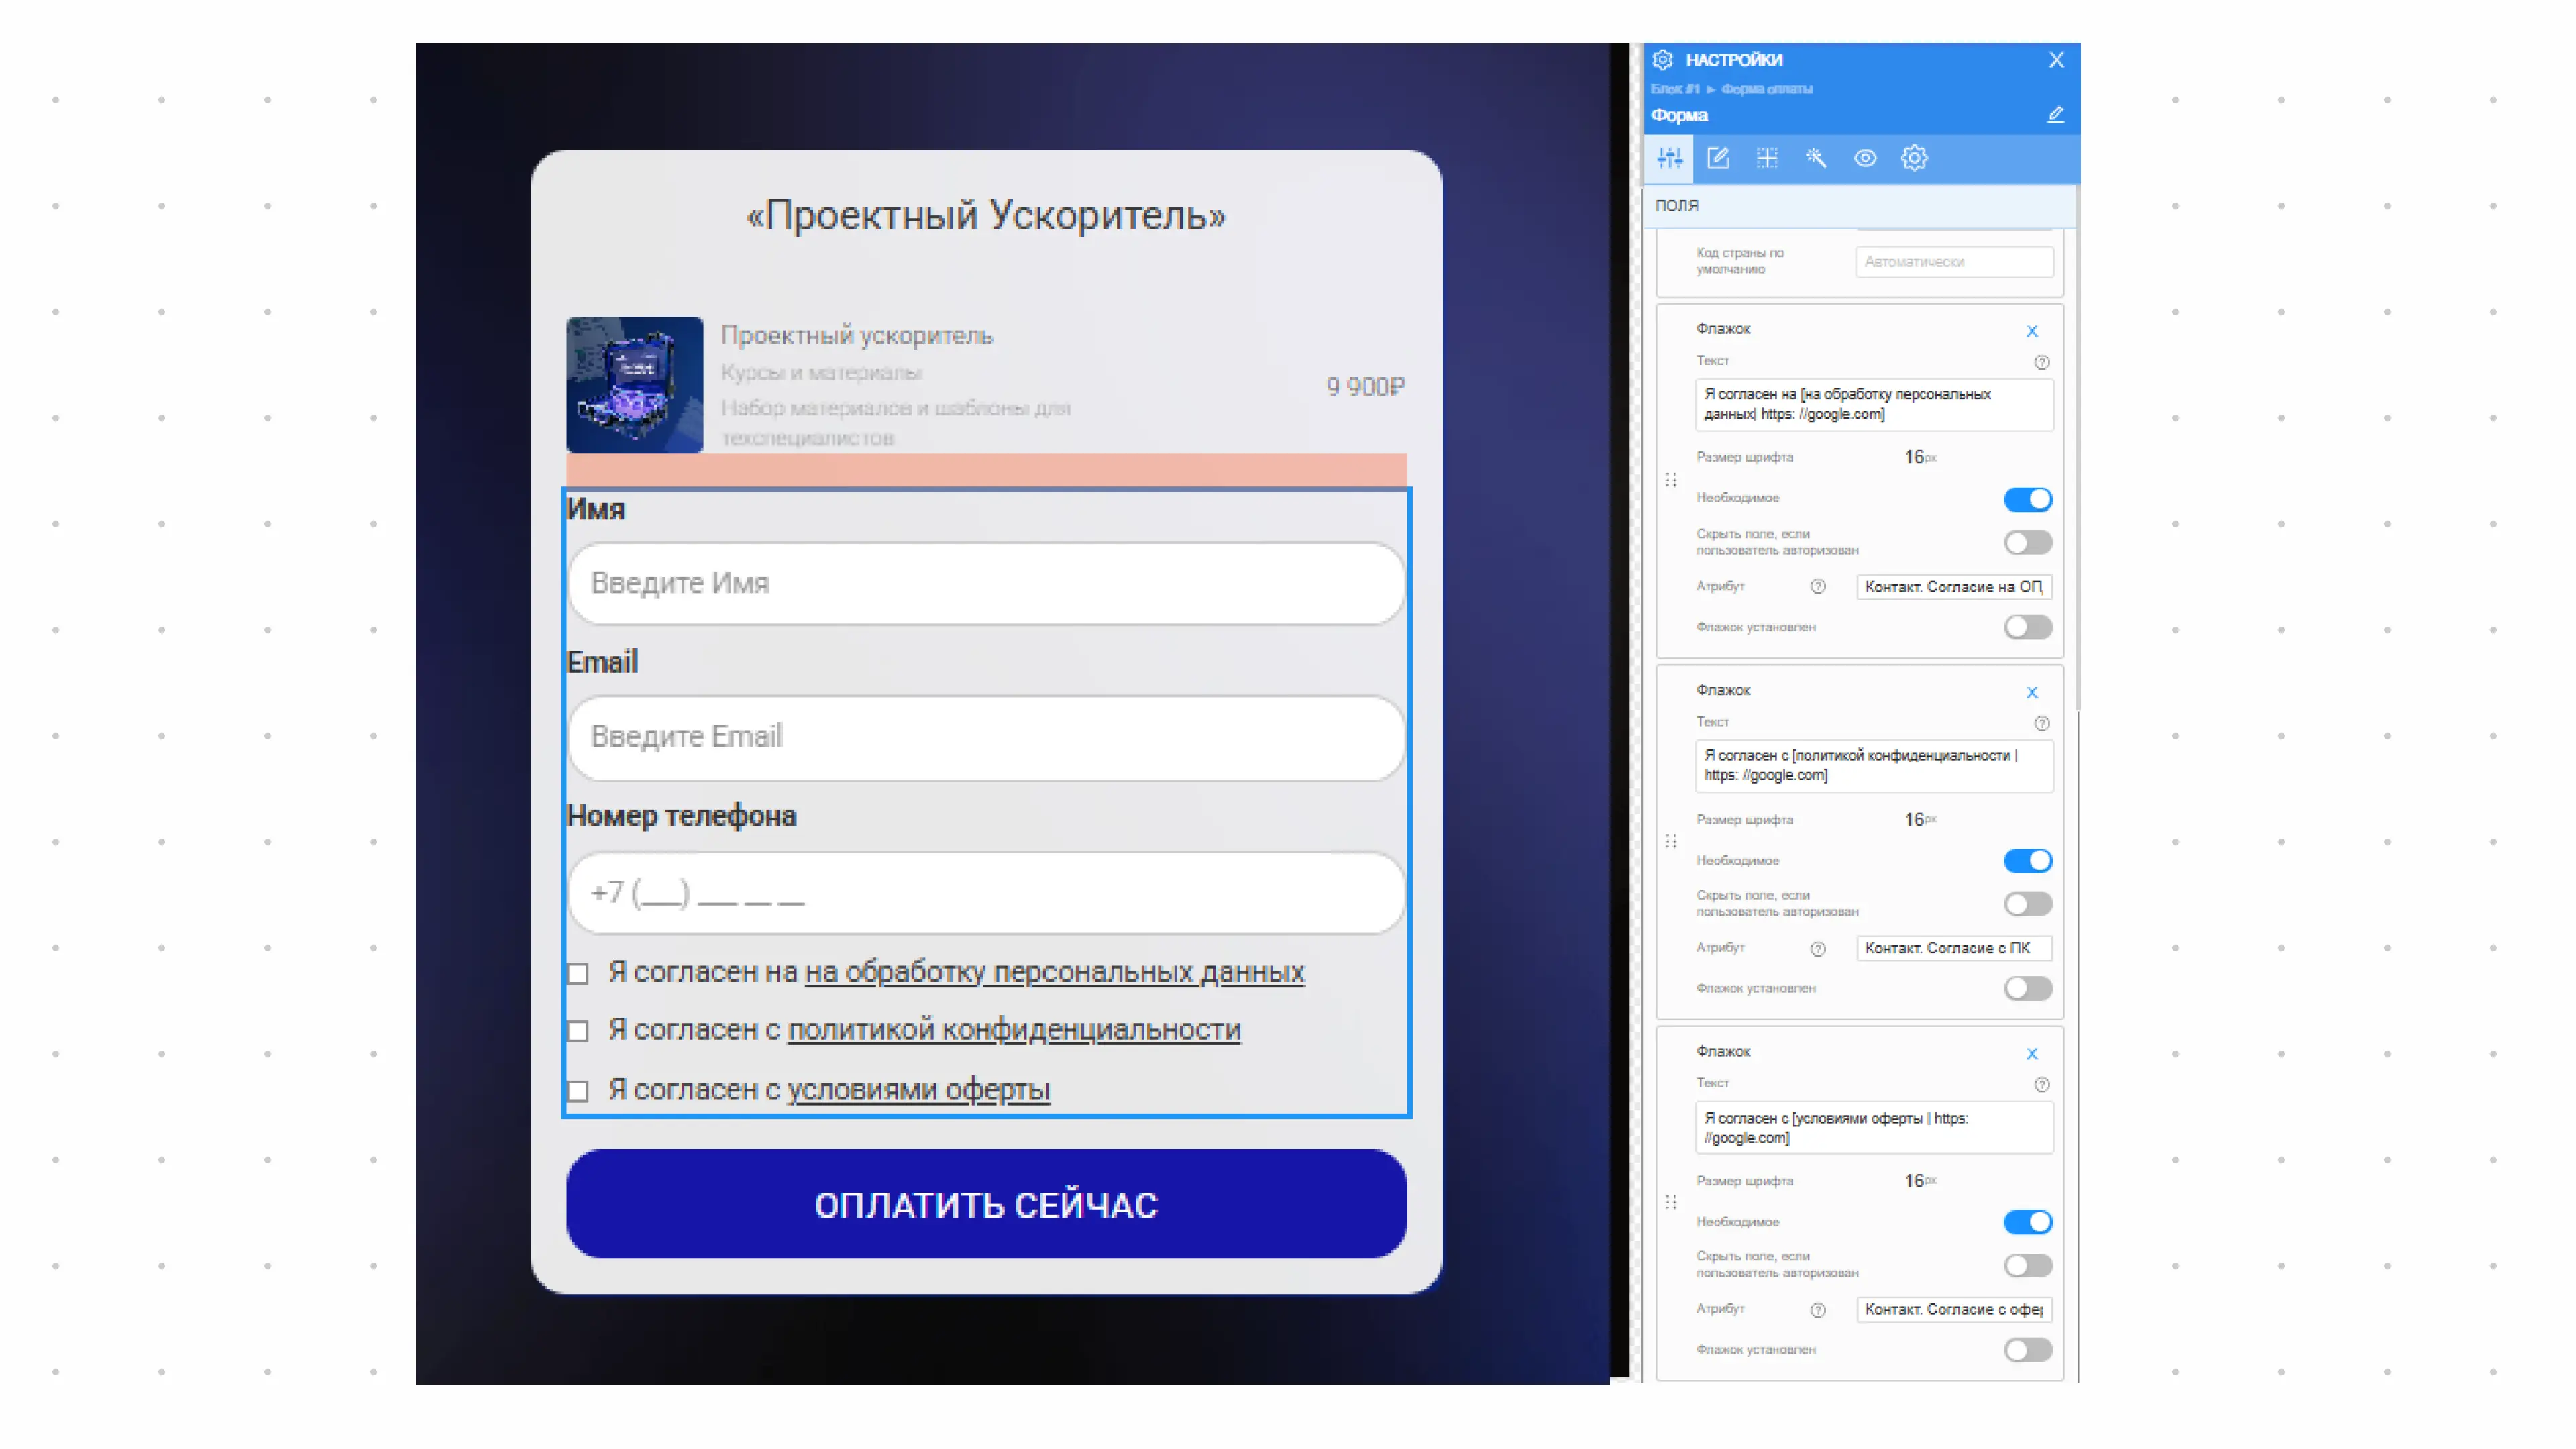Image resolution: width=2576 pixels, height=1449 pixels.
Task: Open Атрибут selector showing Согласие с ПК
Action: point(1954,948)
